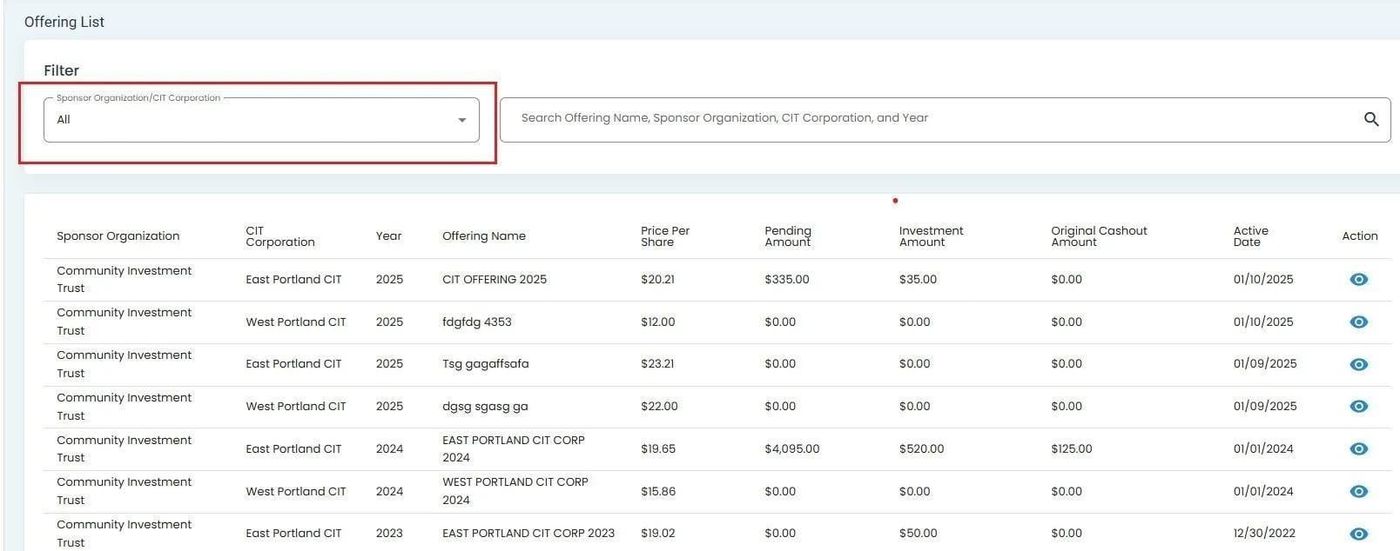Click the 12/30/2022 active date

[1265, 534]
